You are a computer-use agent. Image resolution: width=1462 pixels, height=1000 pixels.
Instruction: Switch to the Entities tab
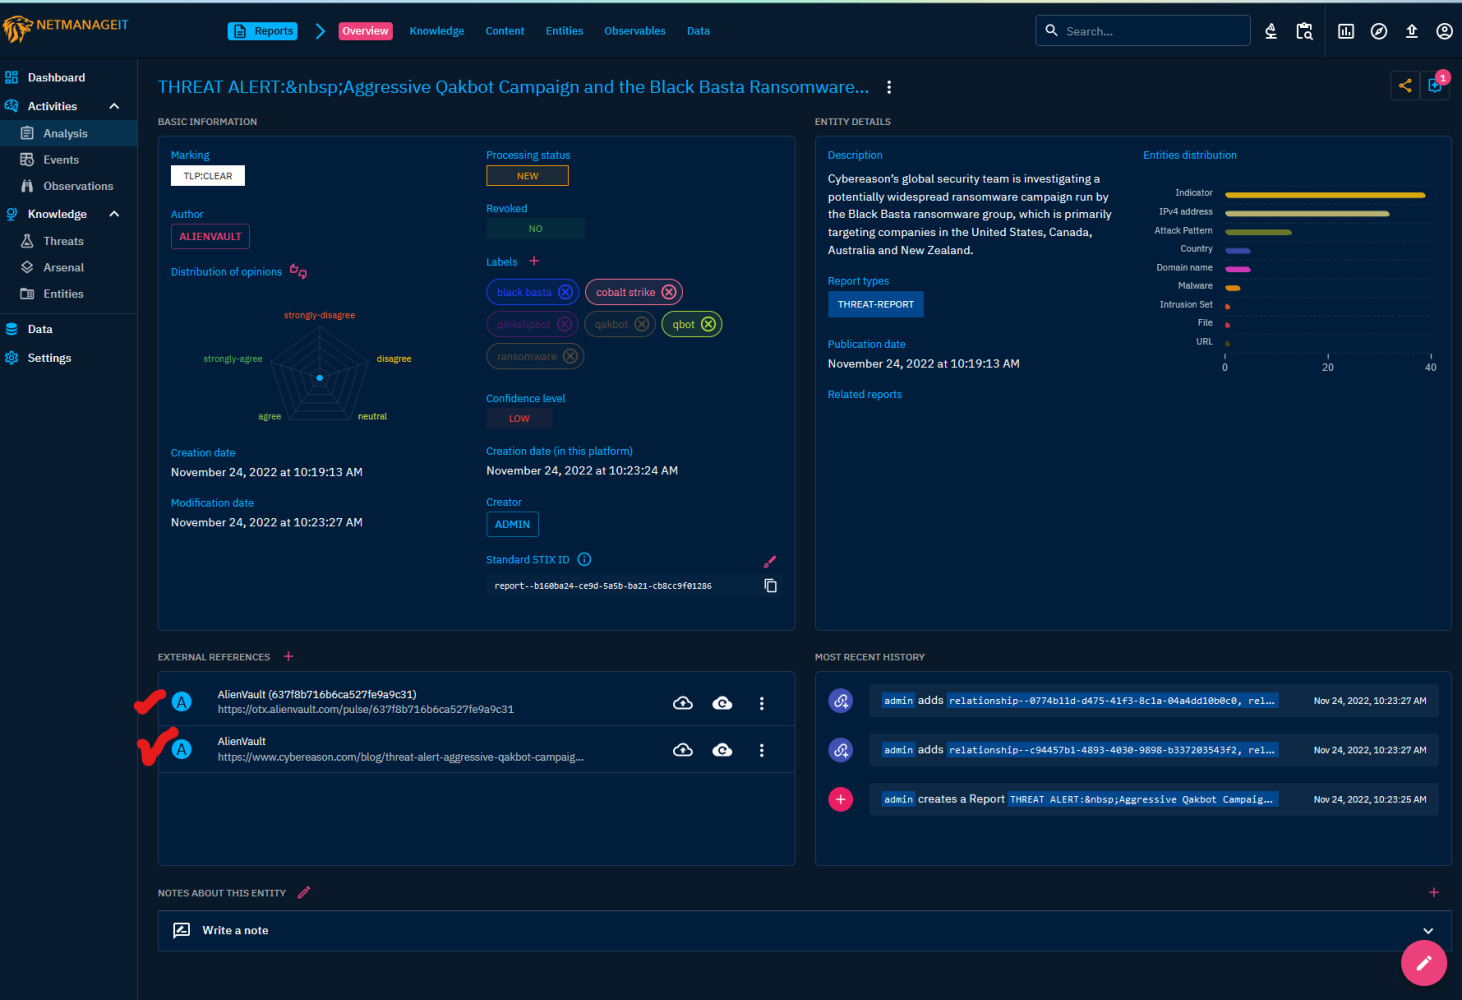(x=564, y=31)
